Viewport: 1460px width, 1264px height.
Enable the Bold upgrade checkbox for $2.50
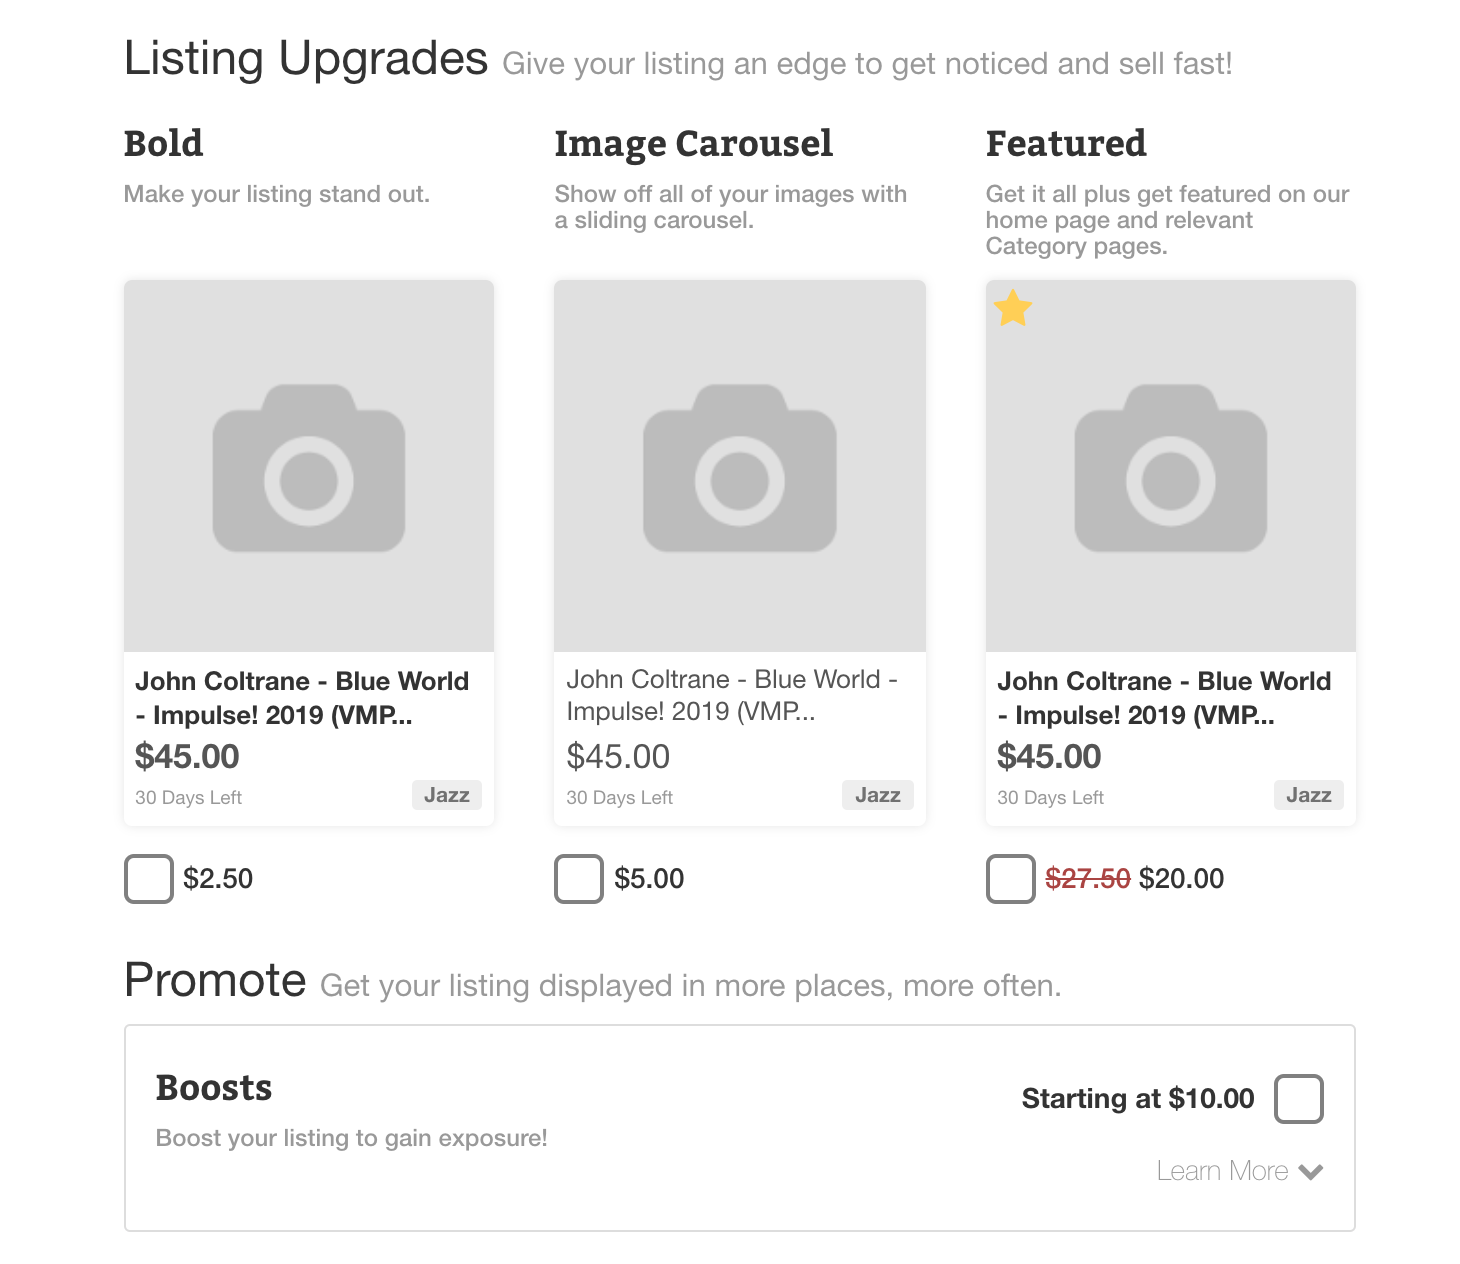click(149, 879)
